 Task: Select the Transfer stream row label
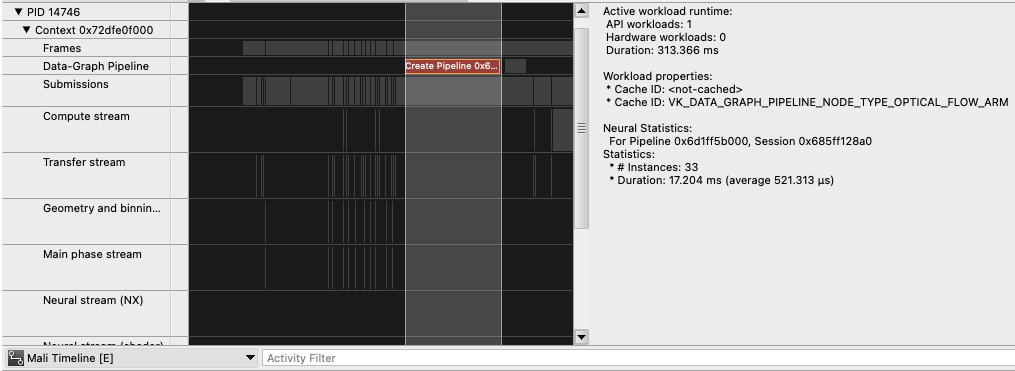tap(84, 162)
